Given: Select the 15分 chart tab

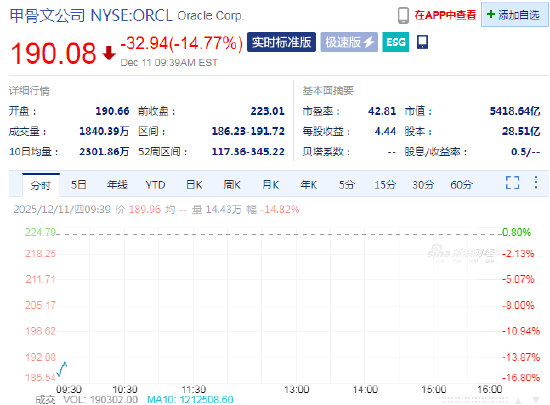Looking at the screenshot, I should click(385, 185).
